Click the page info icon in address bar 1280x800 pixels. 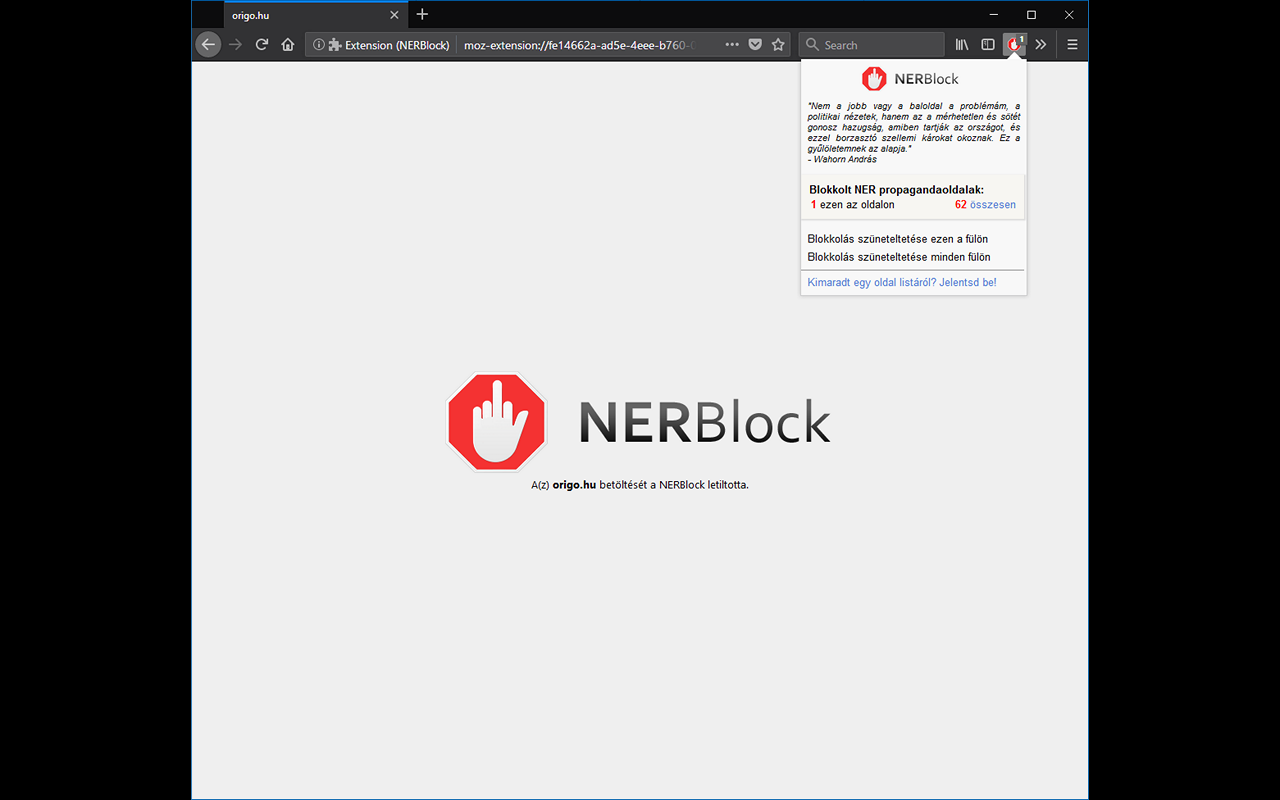tap(317, 44)
